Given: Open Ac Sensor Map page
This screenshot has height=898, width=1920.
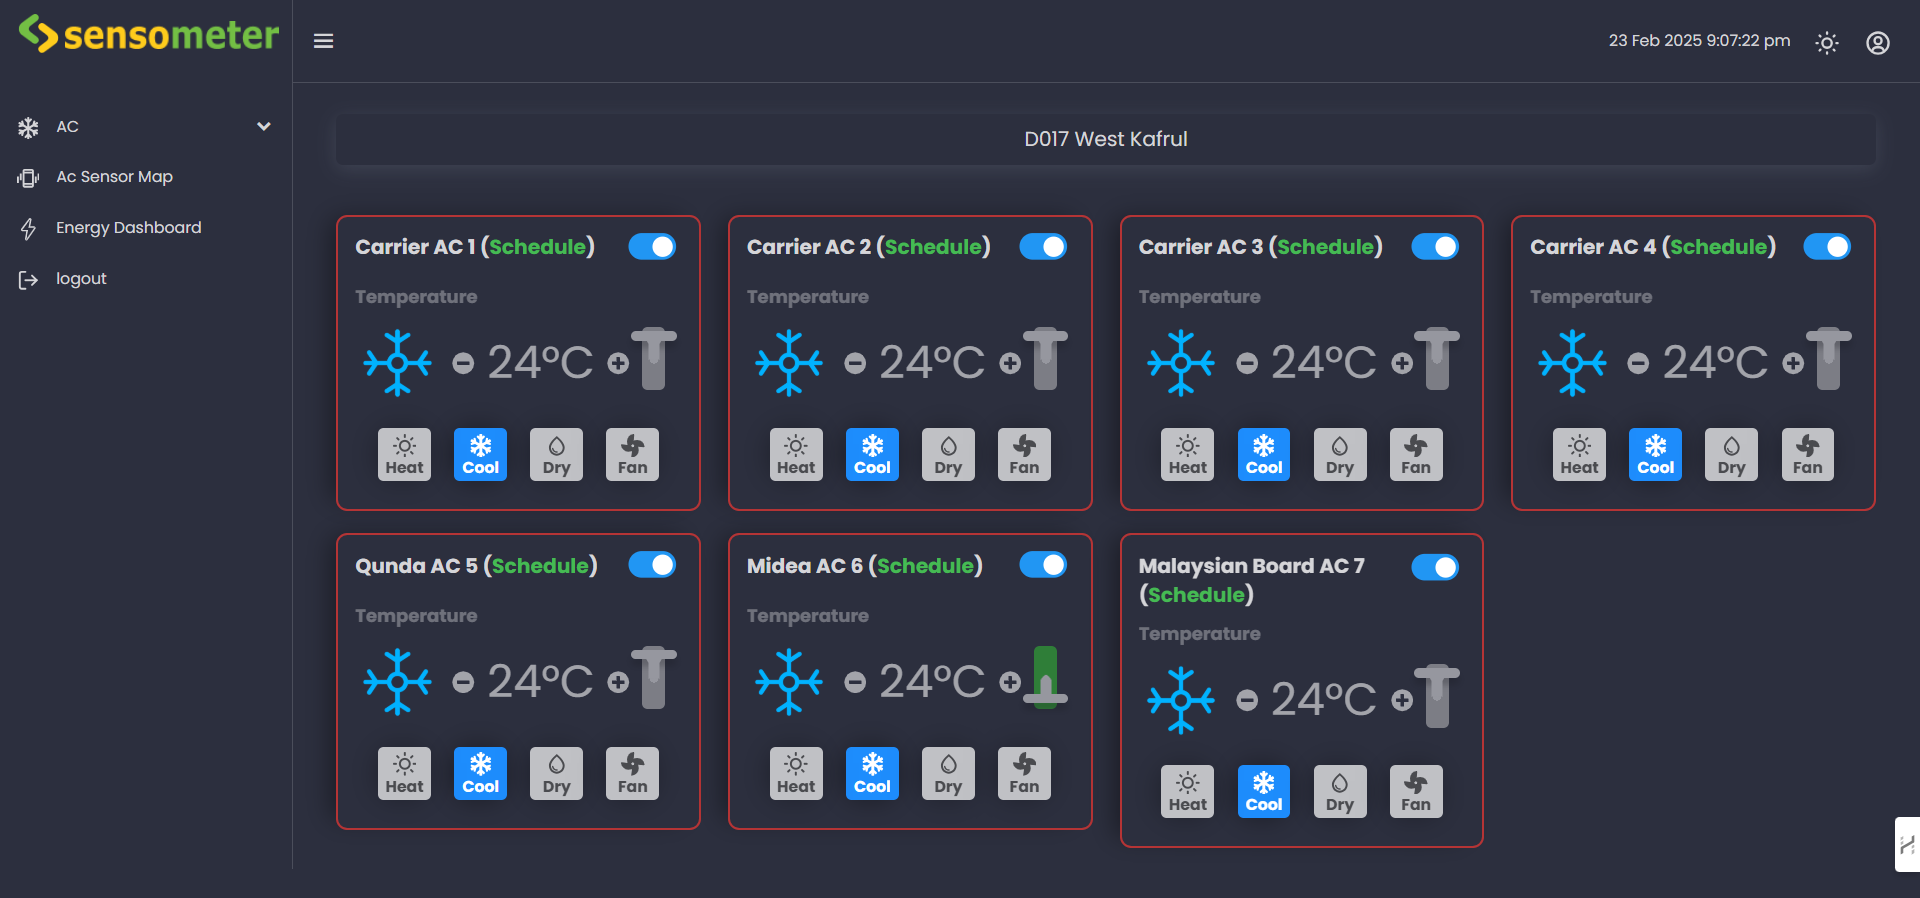Looking at the screenshot, I should [x=114, y=177].
